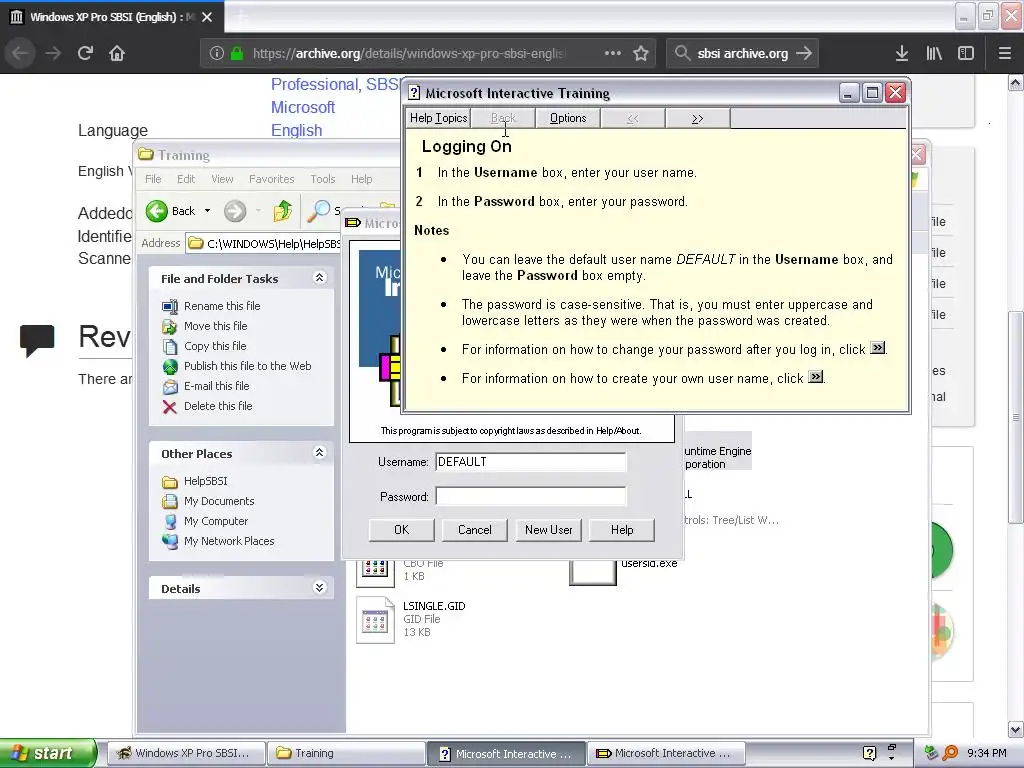1024x768 pixels.
Task: Click Cancel in the login dialog
Action: coord(475,530)
